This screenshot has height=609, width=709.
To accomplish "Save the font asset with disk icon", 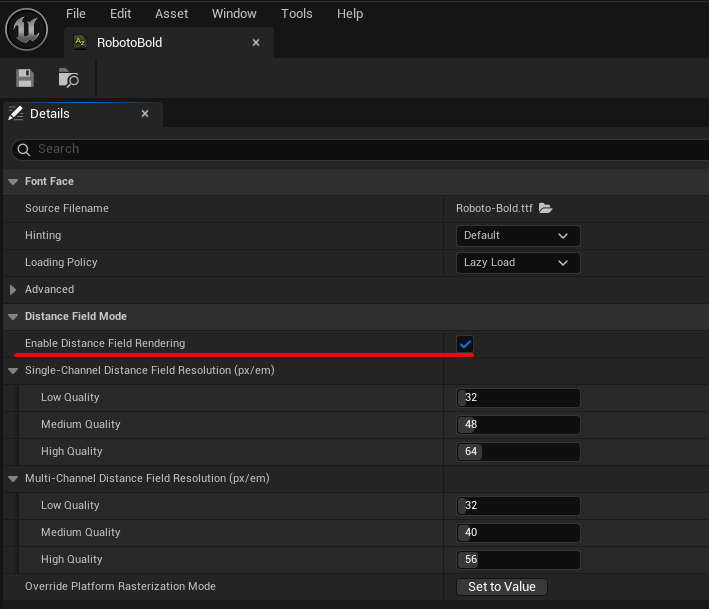I will click(x=25, y=78).
